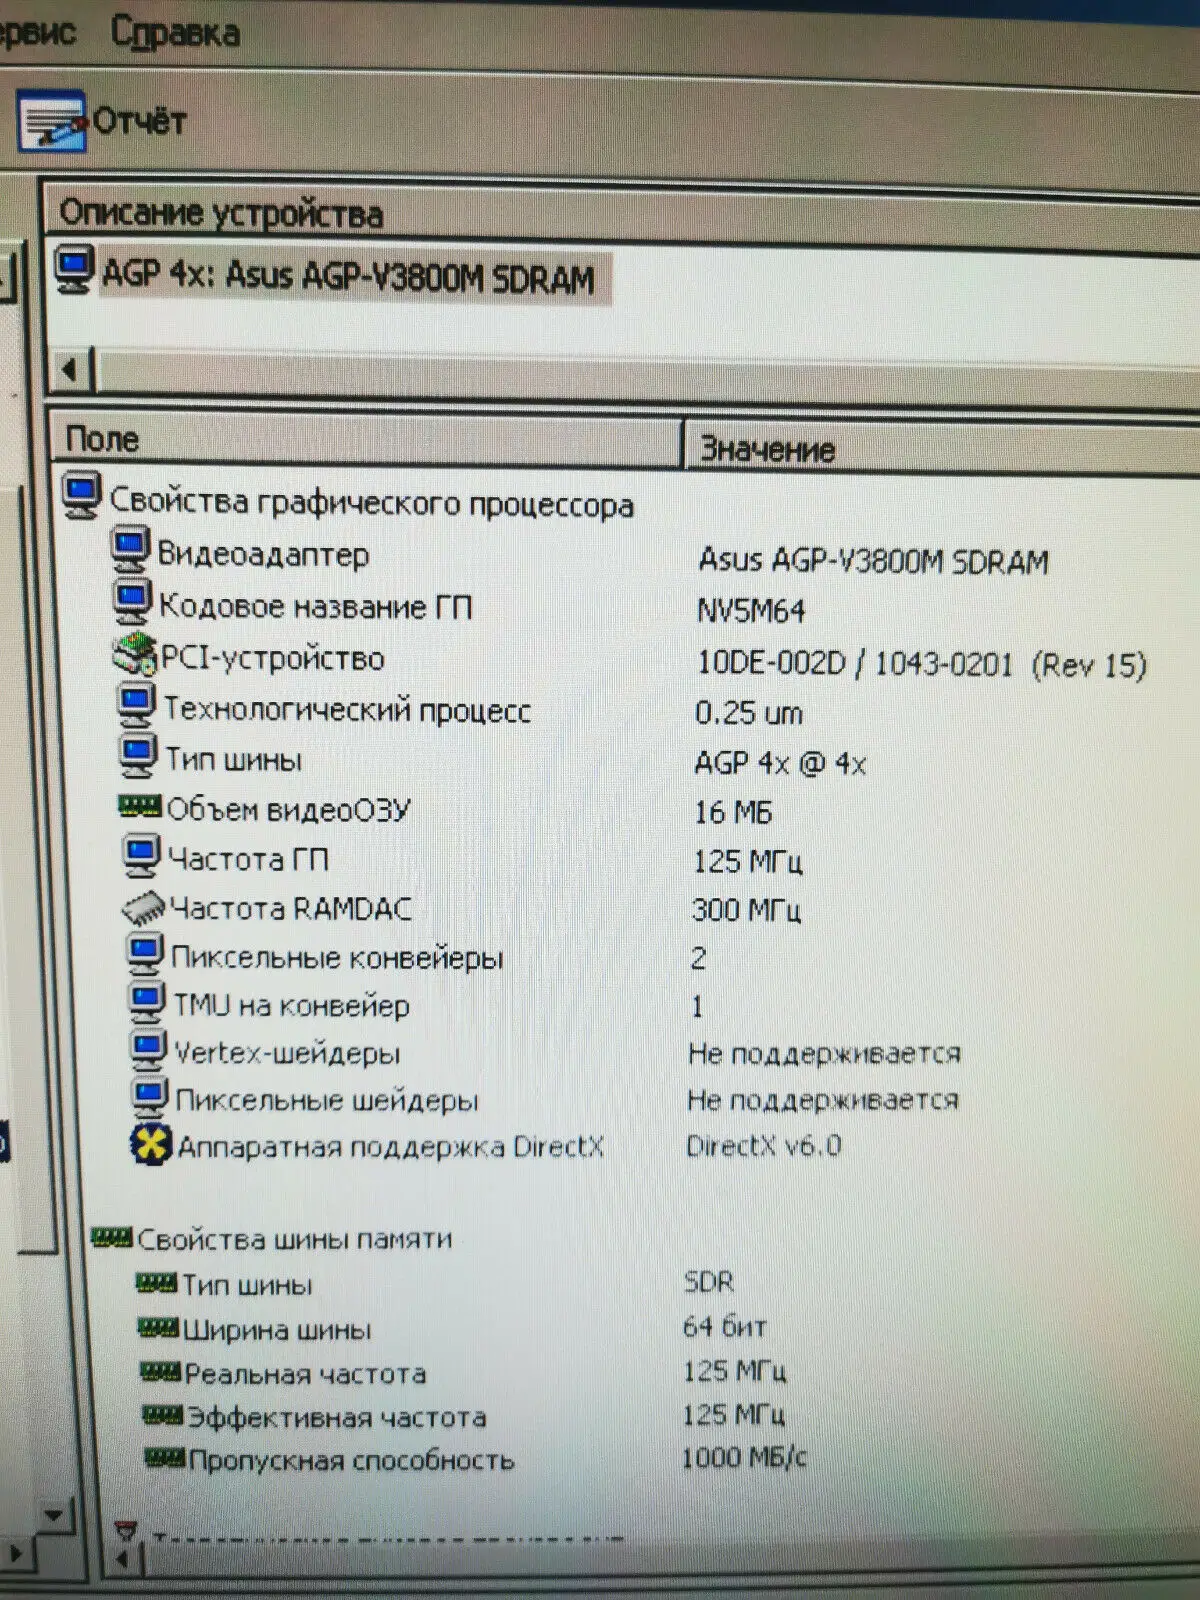Select the TMU на конвейер label

292,1005
